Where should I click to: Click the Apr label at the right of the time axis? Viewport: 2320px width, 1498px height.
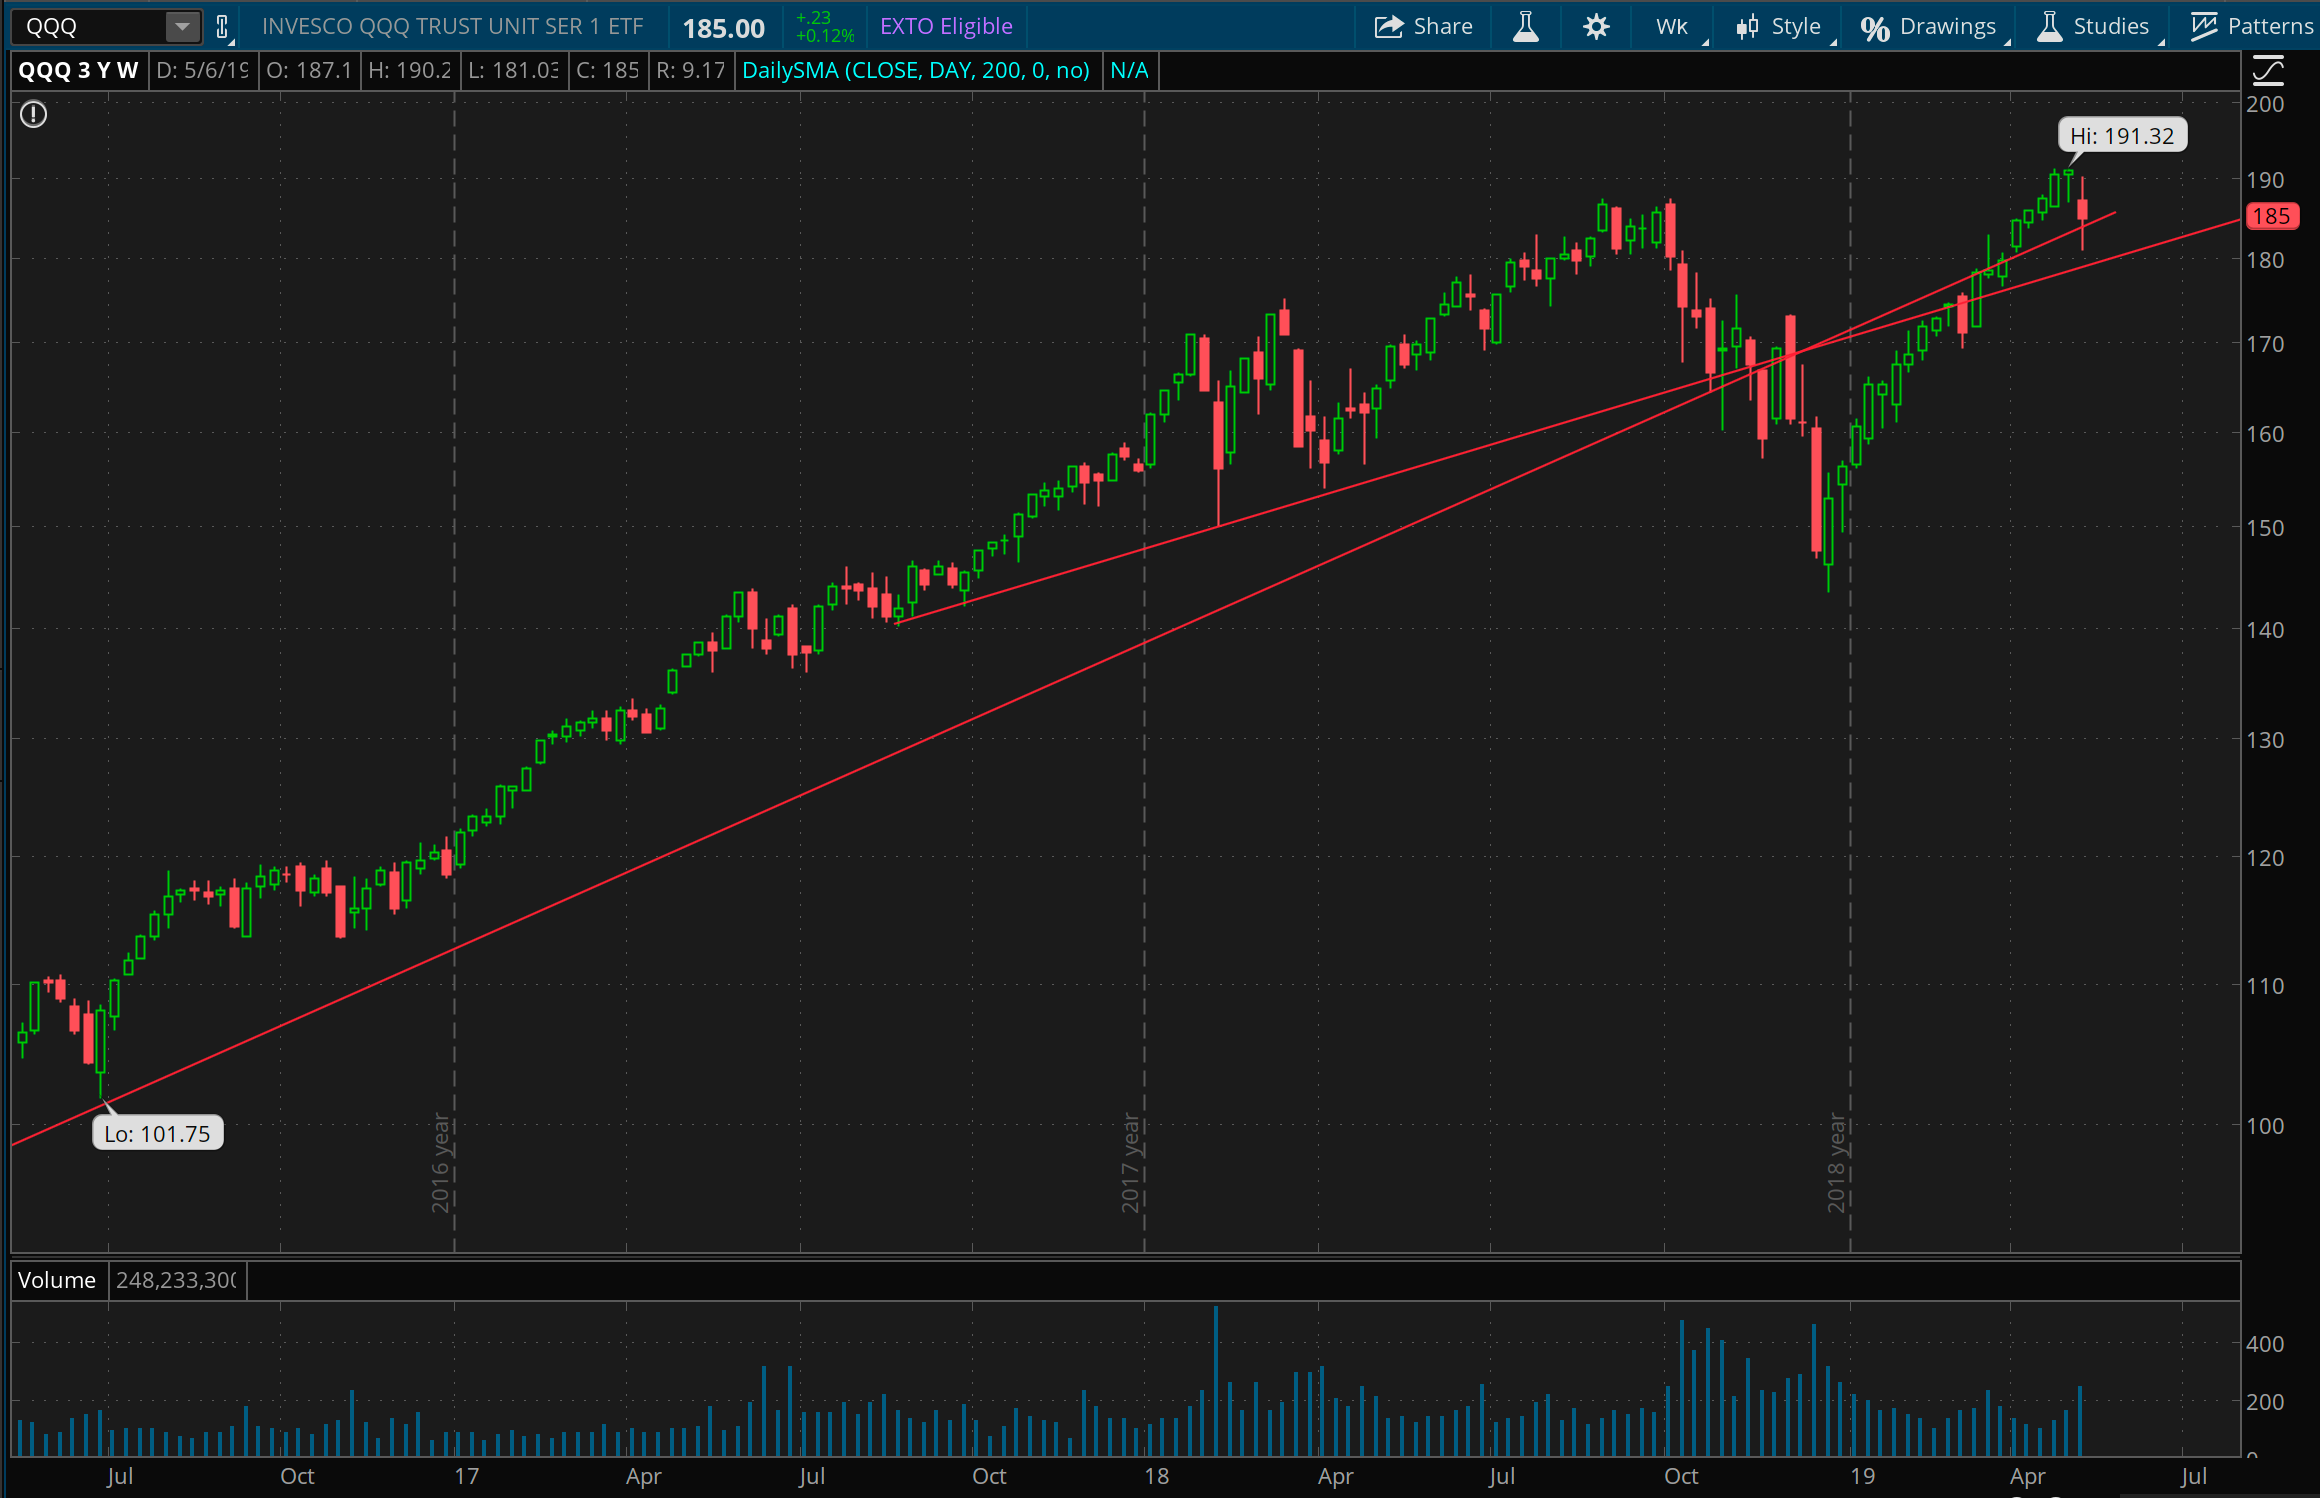click(x=2027, y=1477)
